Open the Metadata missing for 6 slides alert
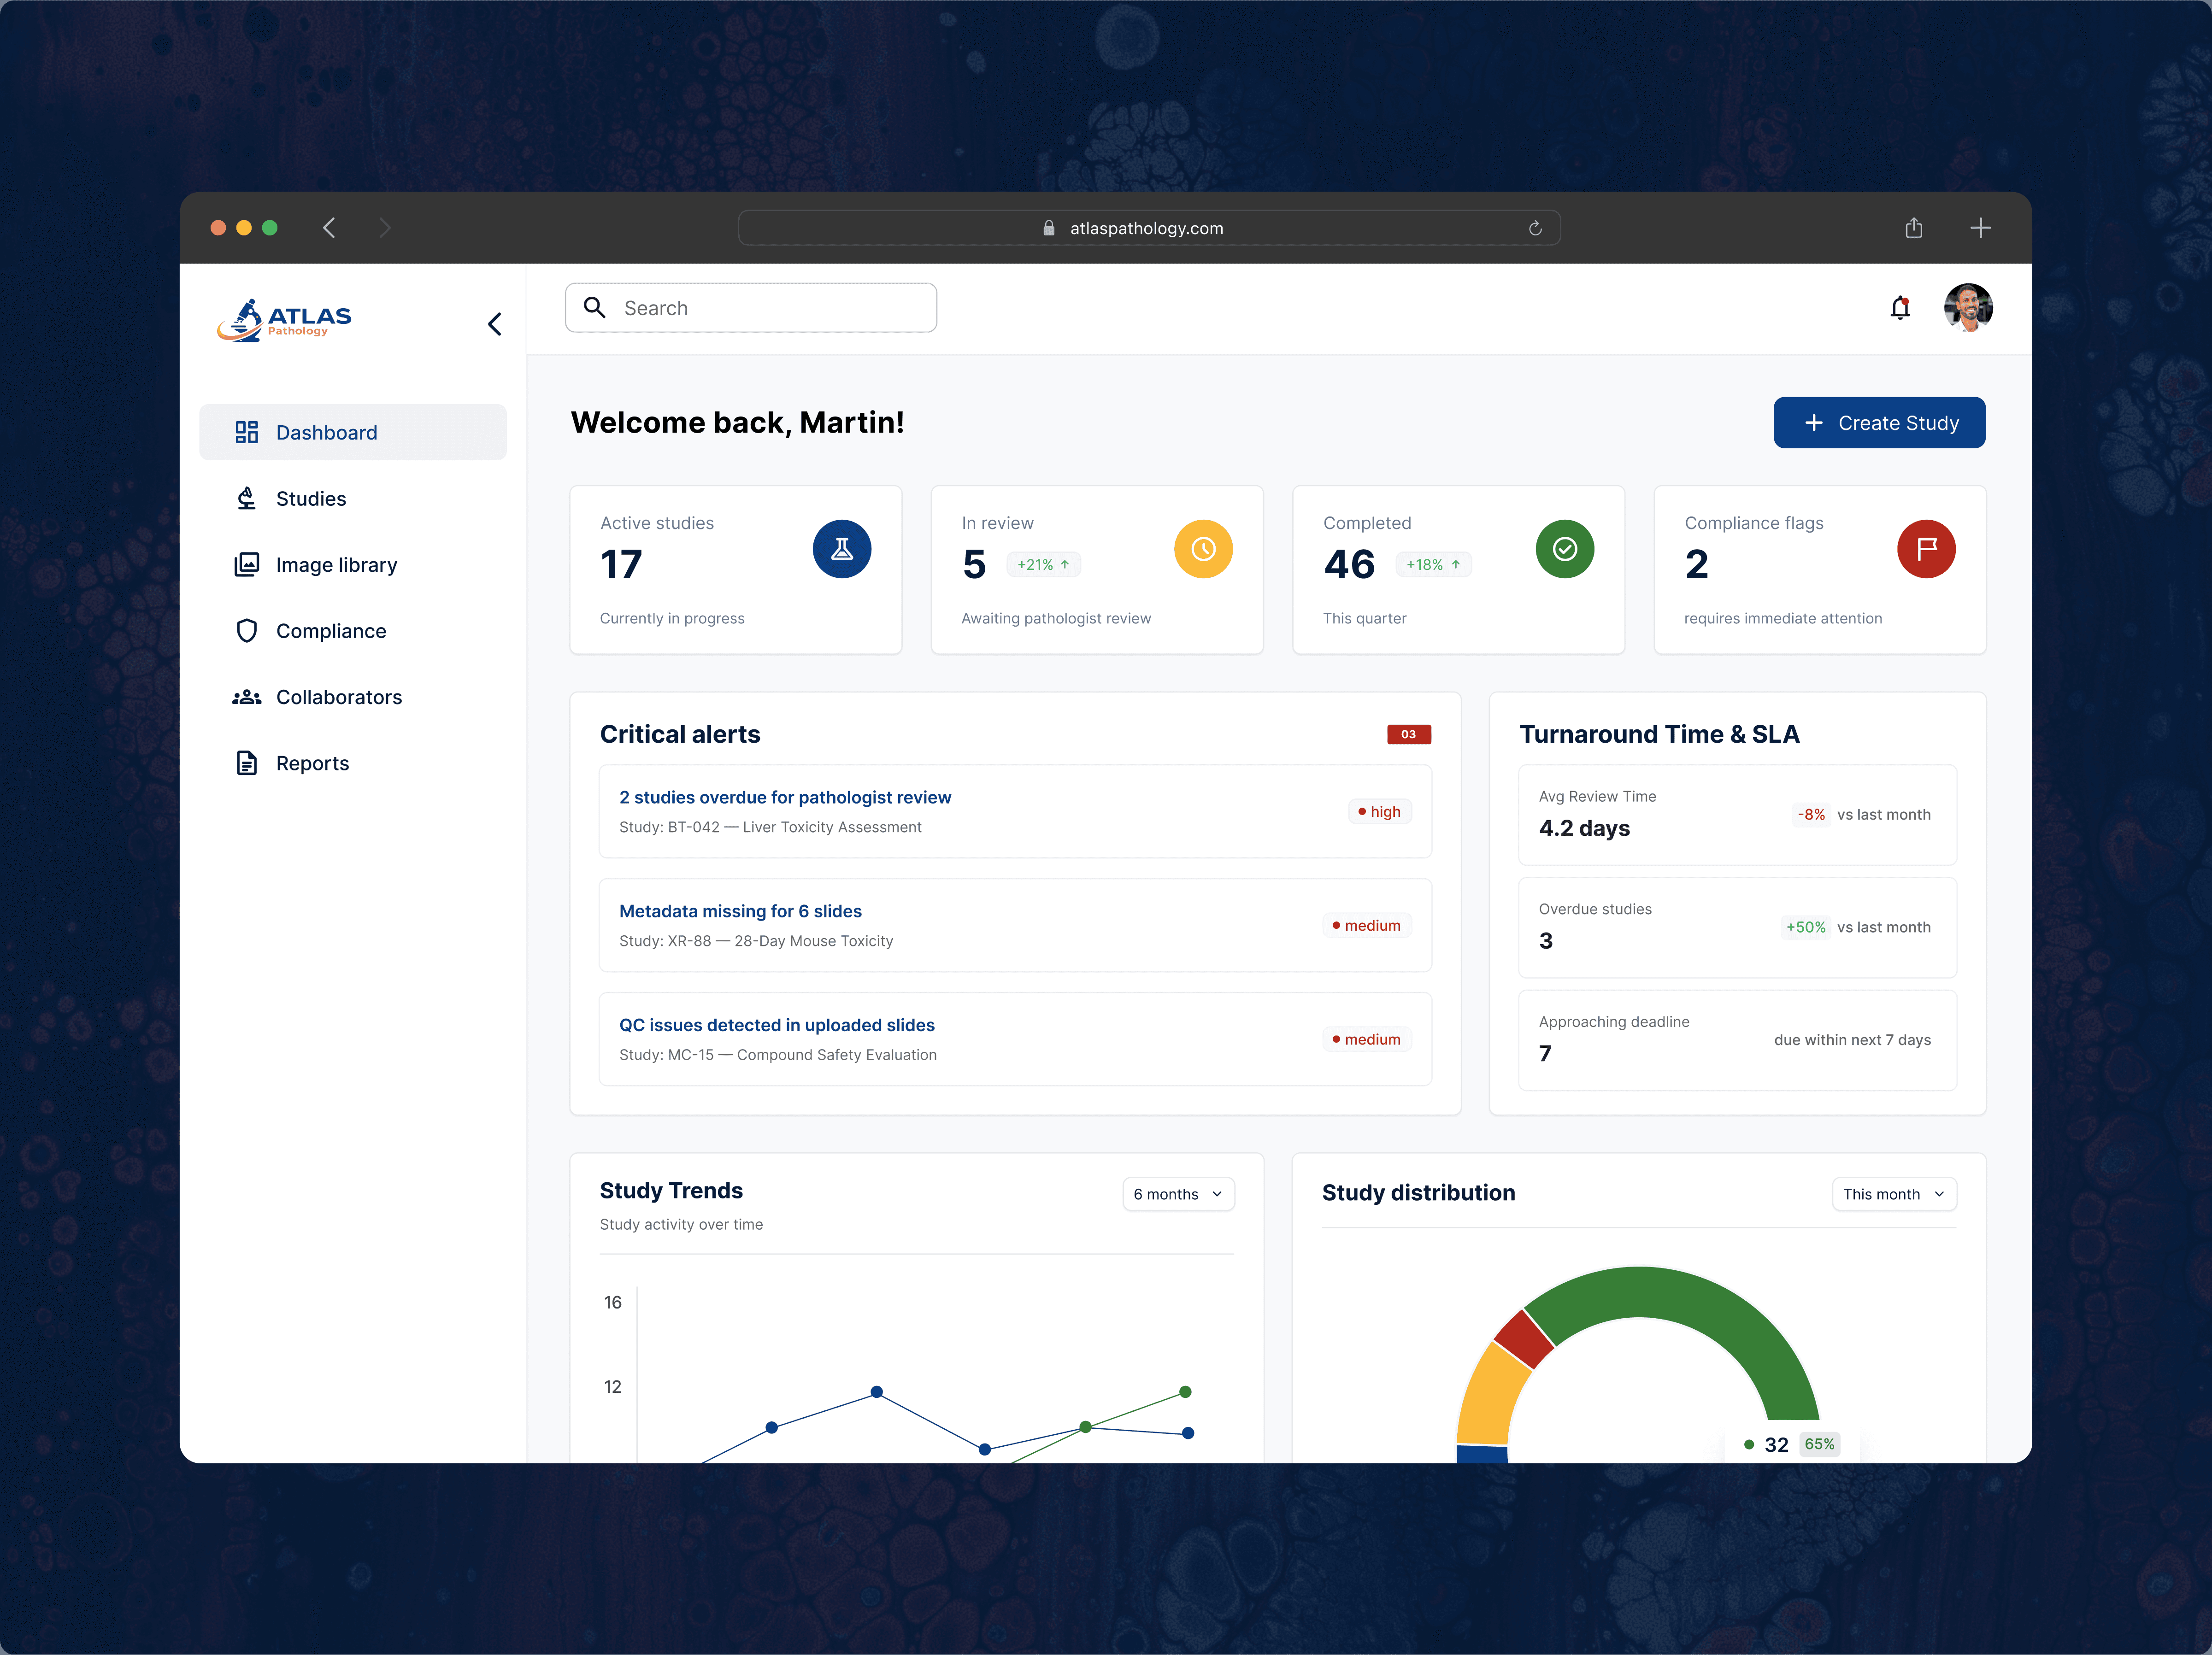Viewport: 2212px width, 1655px height. [740, 911]
